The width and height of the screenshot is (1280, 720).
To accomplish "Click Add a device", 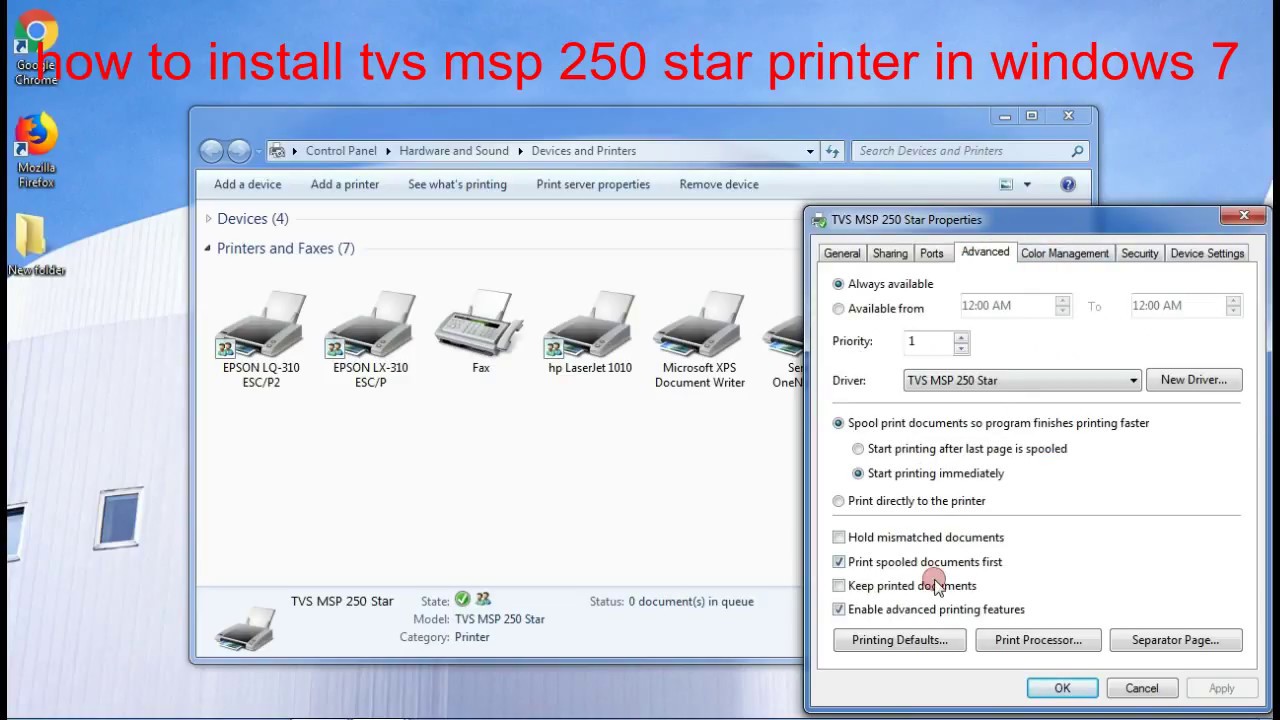I will 247,184.
